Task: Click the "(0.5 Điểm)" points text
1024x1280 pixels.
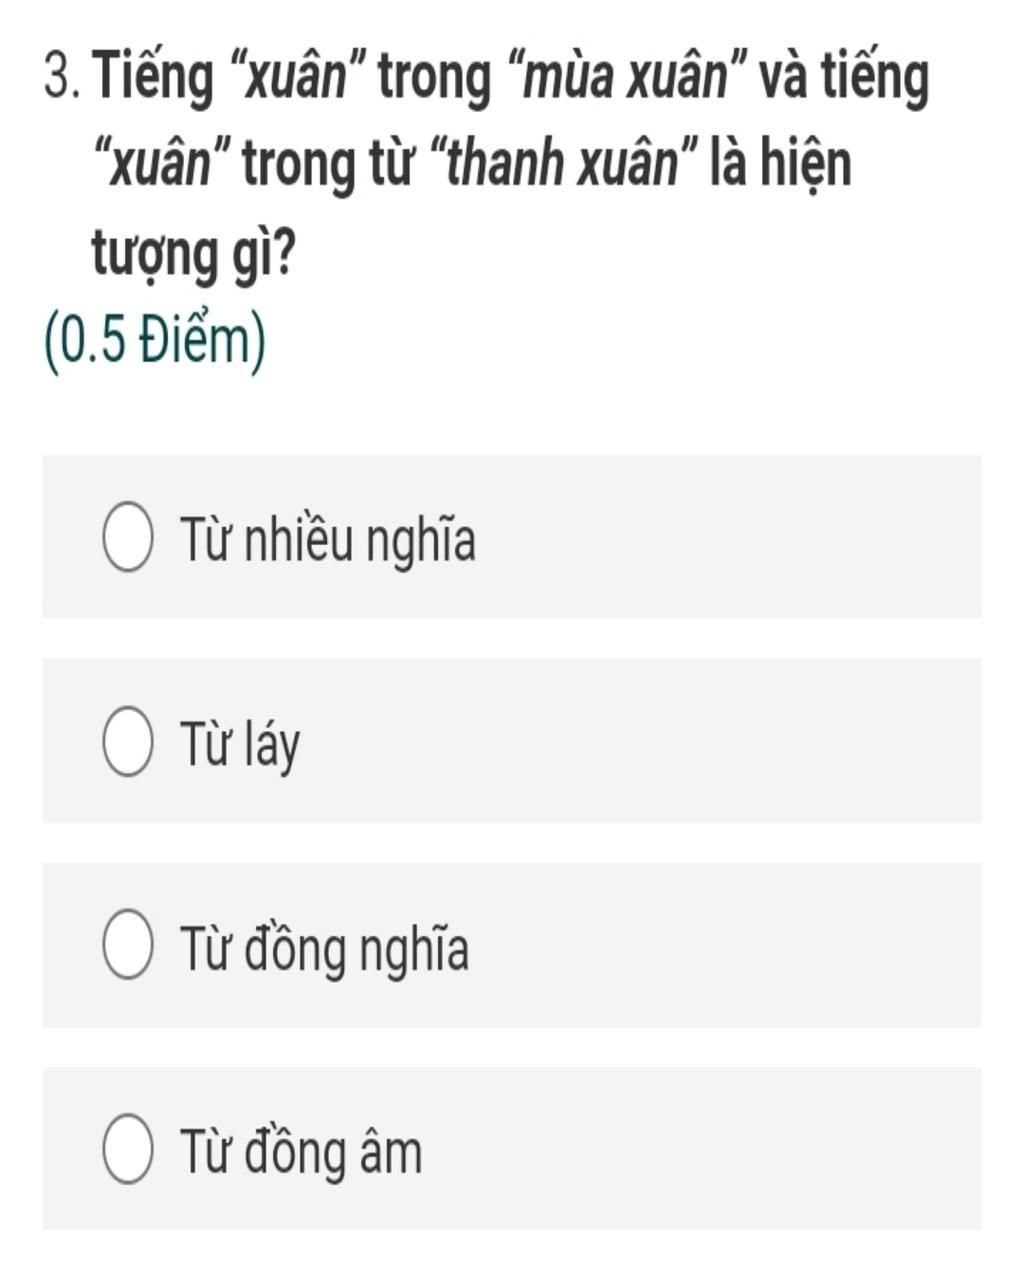Action: (156, 340)
